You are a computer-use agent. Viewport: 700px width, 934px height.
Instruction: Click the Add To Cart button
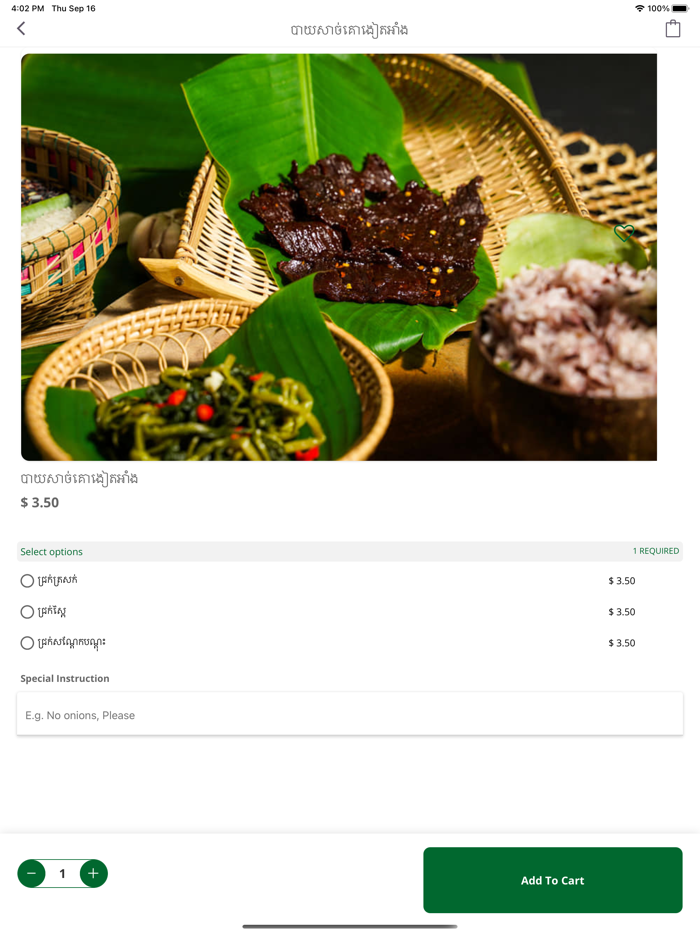pos(552,880)
